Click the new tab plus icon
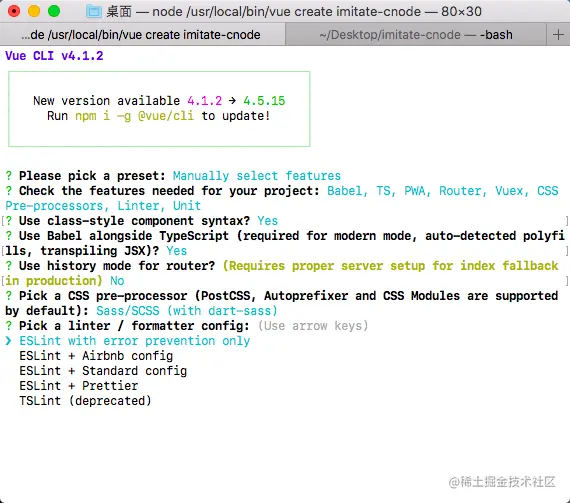This screenshot has height=503, width=570. (x=558, y=35)
